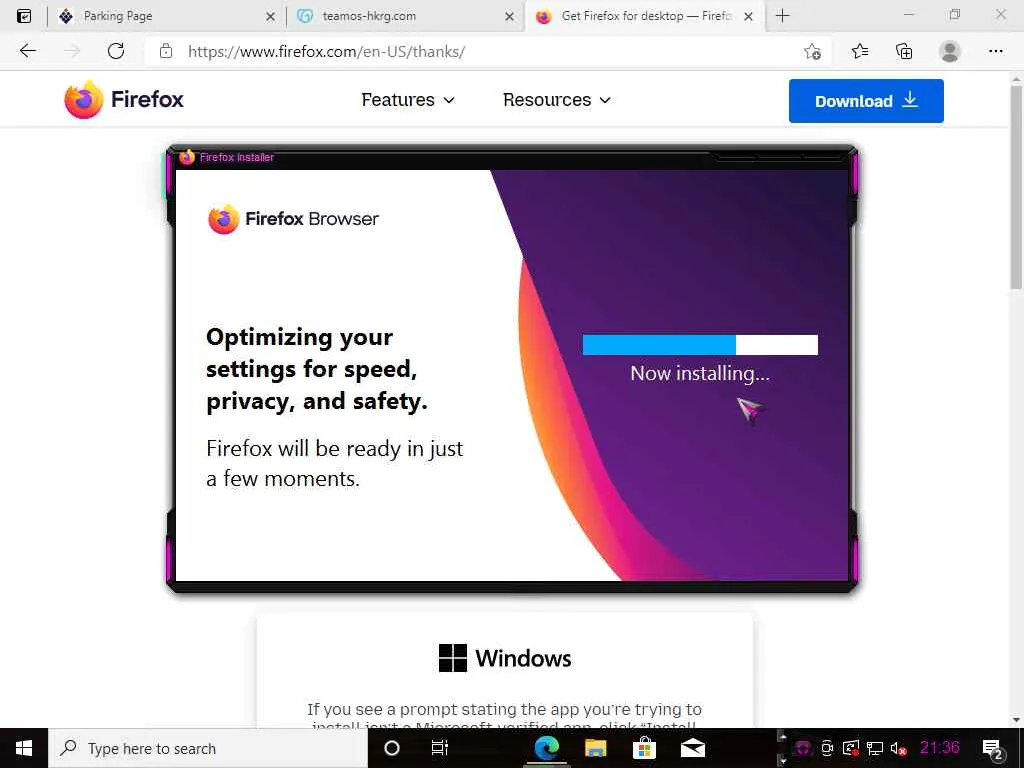The height and width of the screenshot is (768, 1024).
Task: Close the Get Firefox for desktop tab
Action: pyautogui.click(x=748, y=17)
